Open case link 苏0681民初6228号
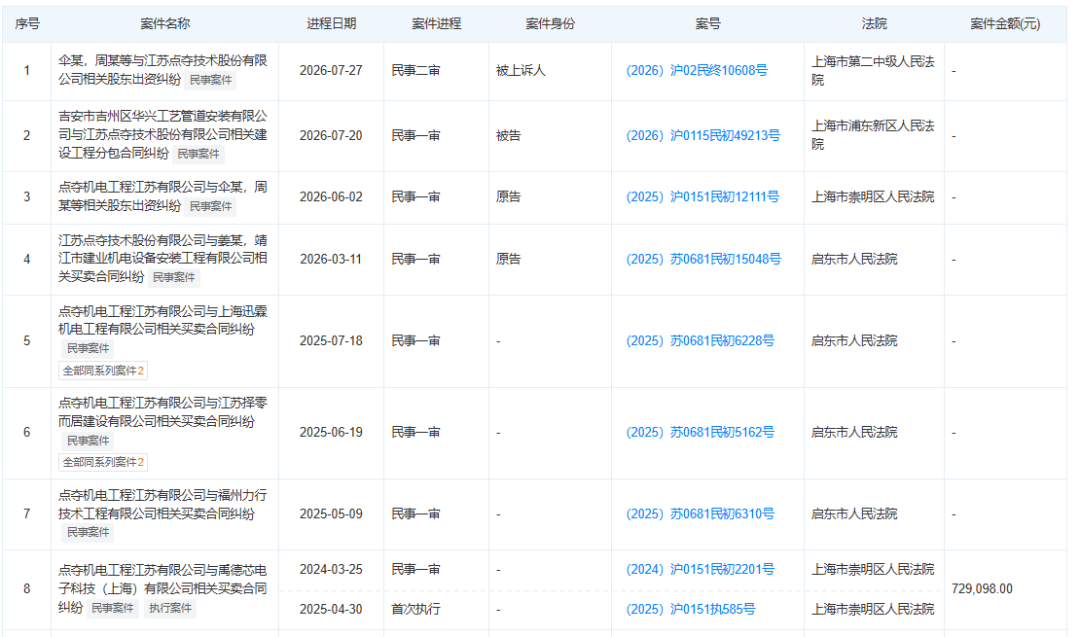This screenshot has height=637, width=1080. point(700,341)
